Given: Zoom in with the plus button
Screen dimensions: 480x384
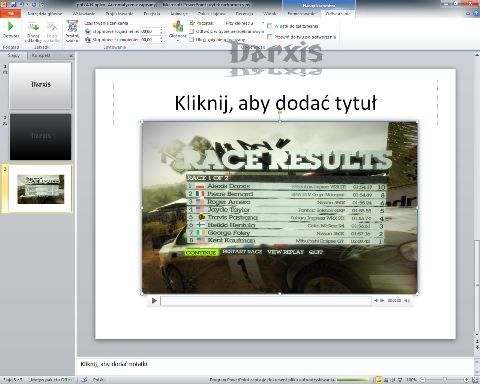Looking at the screenshot, I should click(x=466, y=380).
